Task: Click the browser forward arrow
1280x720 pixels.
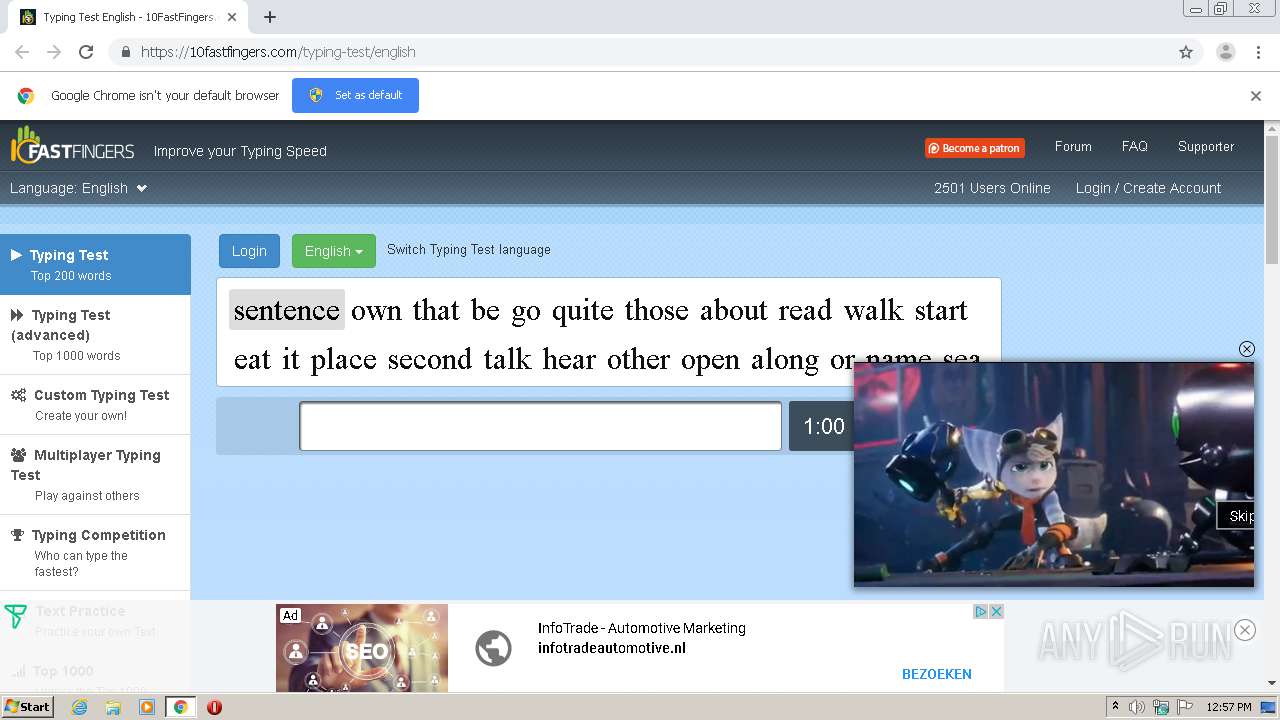Action: 54,52
